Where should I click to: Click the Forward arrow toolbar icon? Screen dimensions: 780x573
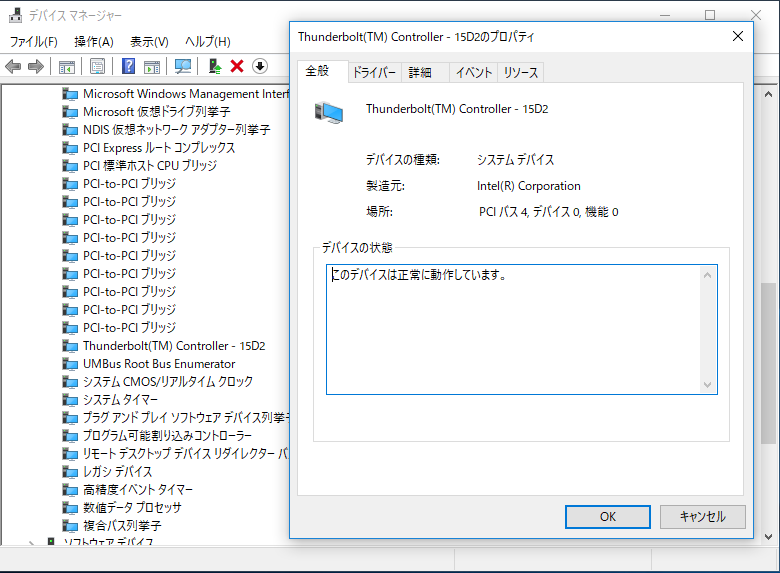tap(36, 66)
